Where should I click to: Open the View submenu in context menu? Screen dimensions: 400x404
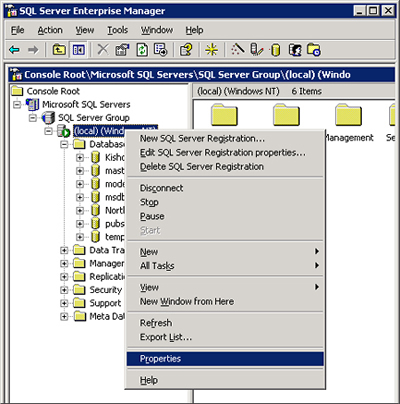coord(225,287)
